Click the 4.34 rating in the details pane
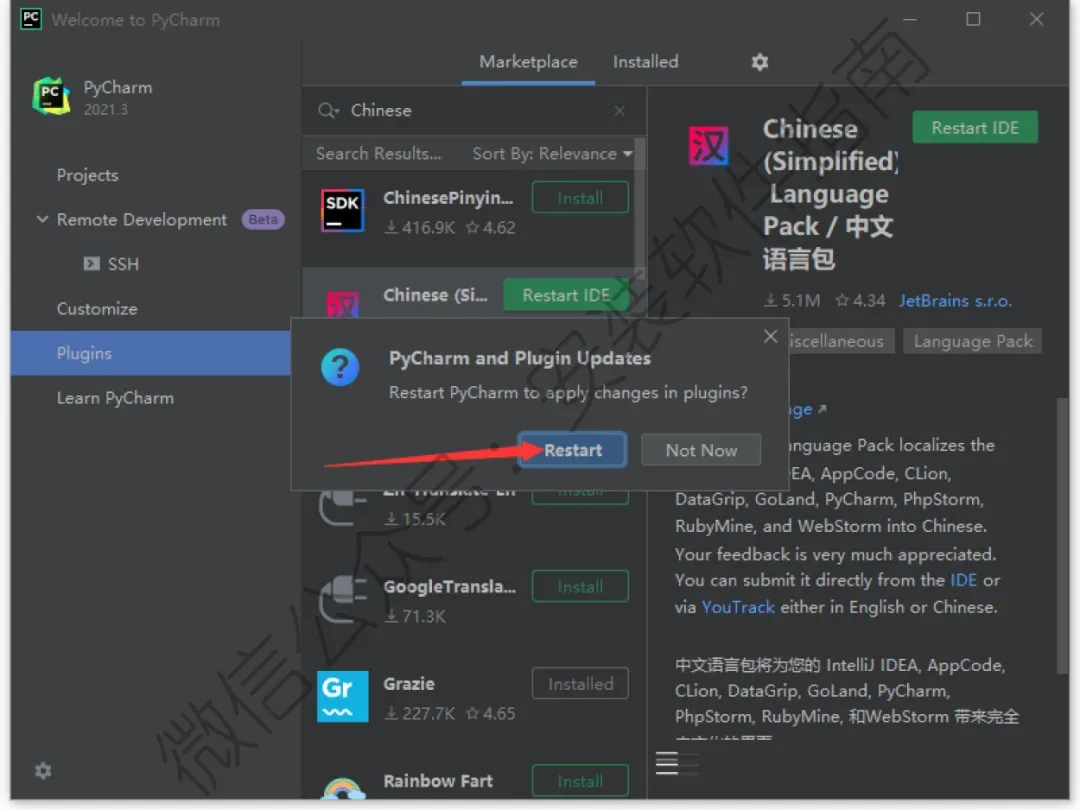This screenshot has height=810, width=1080. coord(860,300)
